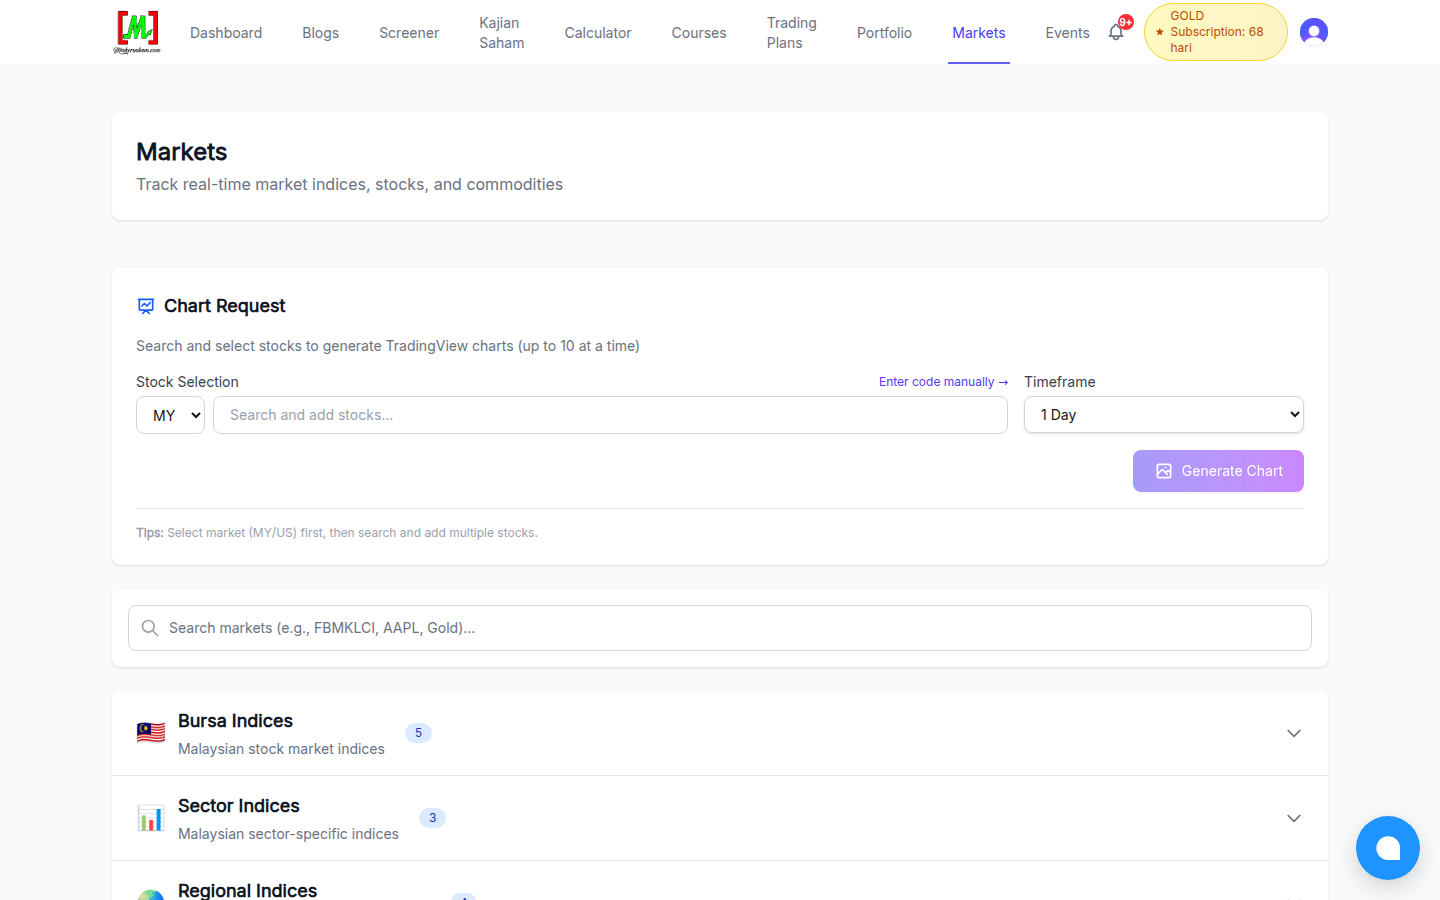Click the Malaysia flag icon beside Bursa Indices
The height and width of the screenshot is (900, 1440).
tap(151, 733)
